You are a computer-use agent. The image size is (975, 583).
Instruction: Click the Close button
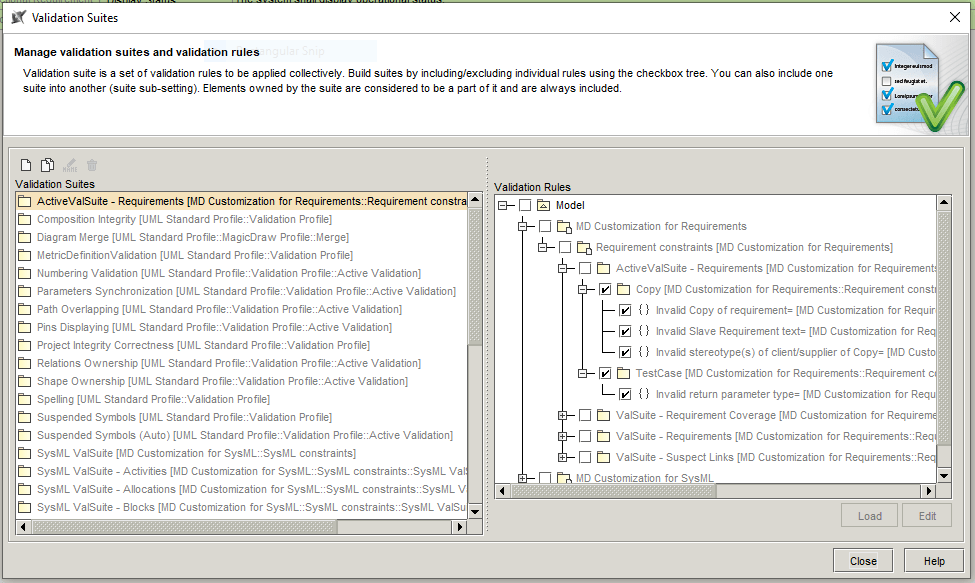coord(863,561)
